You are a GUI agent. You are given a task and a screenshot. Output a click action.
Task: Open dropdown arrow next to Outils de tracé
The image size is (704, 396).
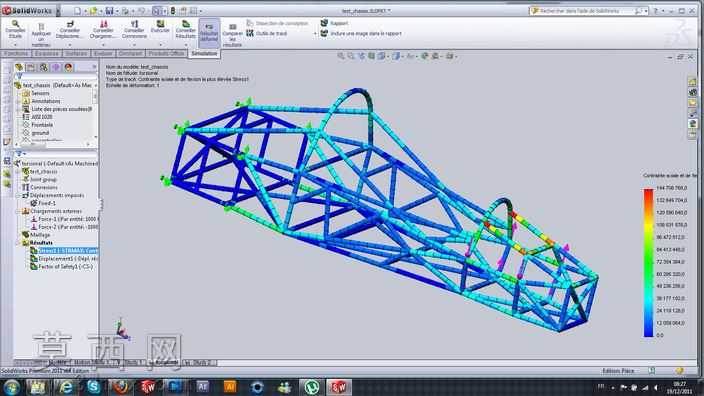[315, 34]
